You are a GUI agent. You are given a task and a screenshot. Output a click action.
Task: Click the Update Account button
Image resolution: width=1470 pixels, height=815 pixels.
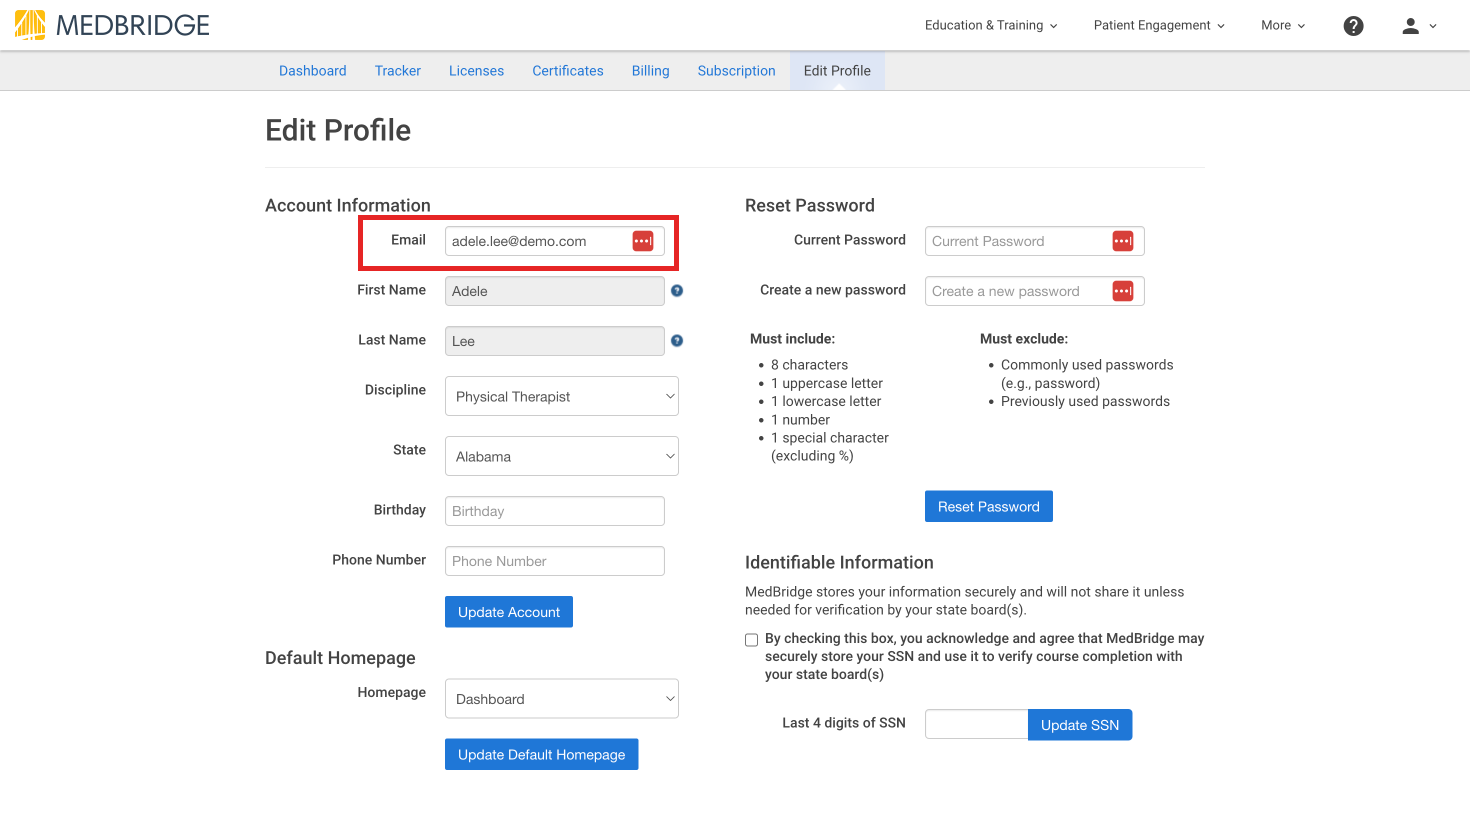point(509,612)
